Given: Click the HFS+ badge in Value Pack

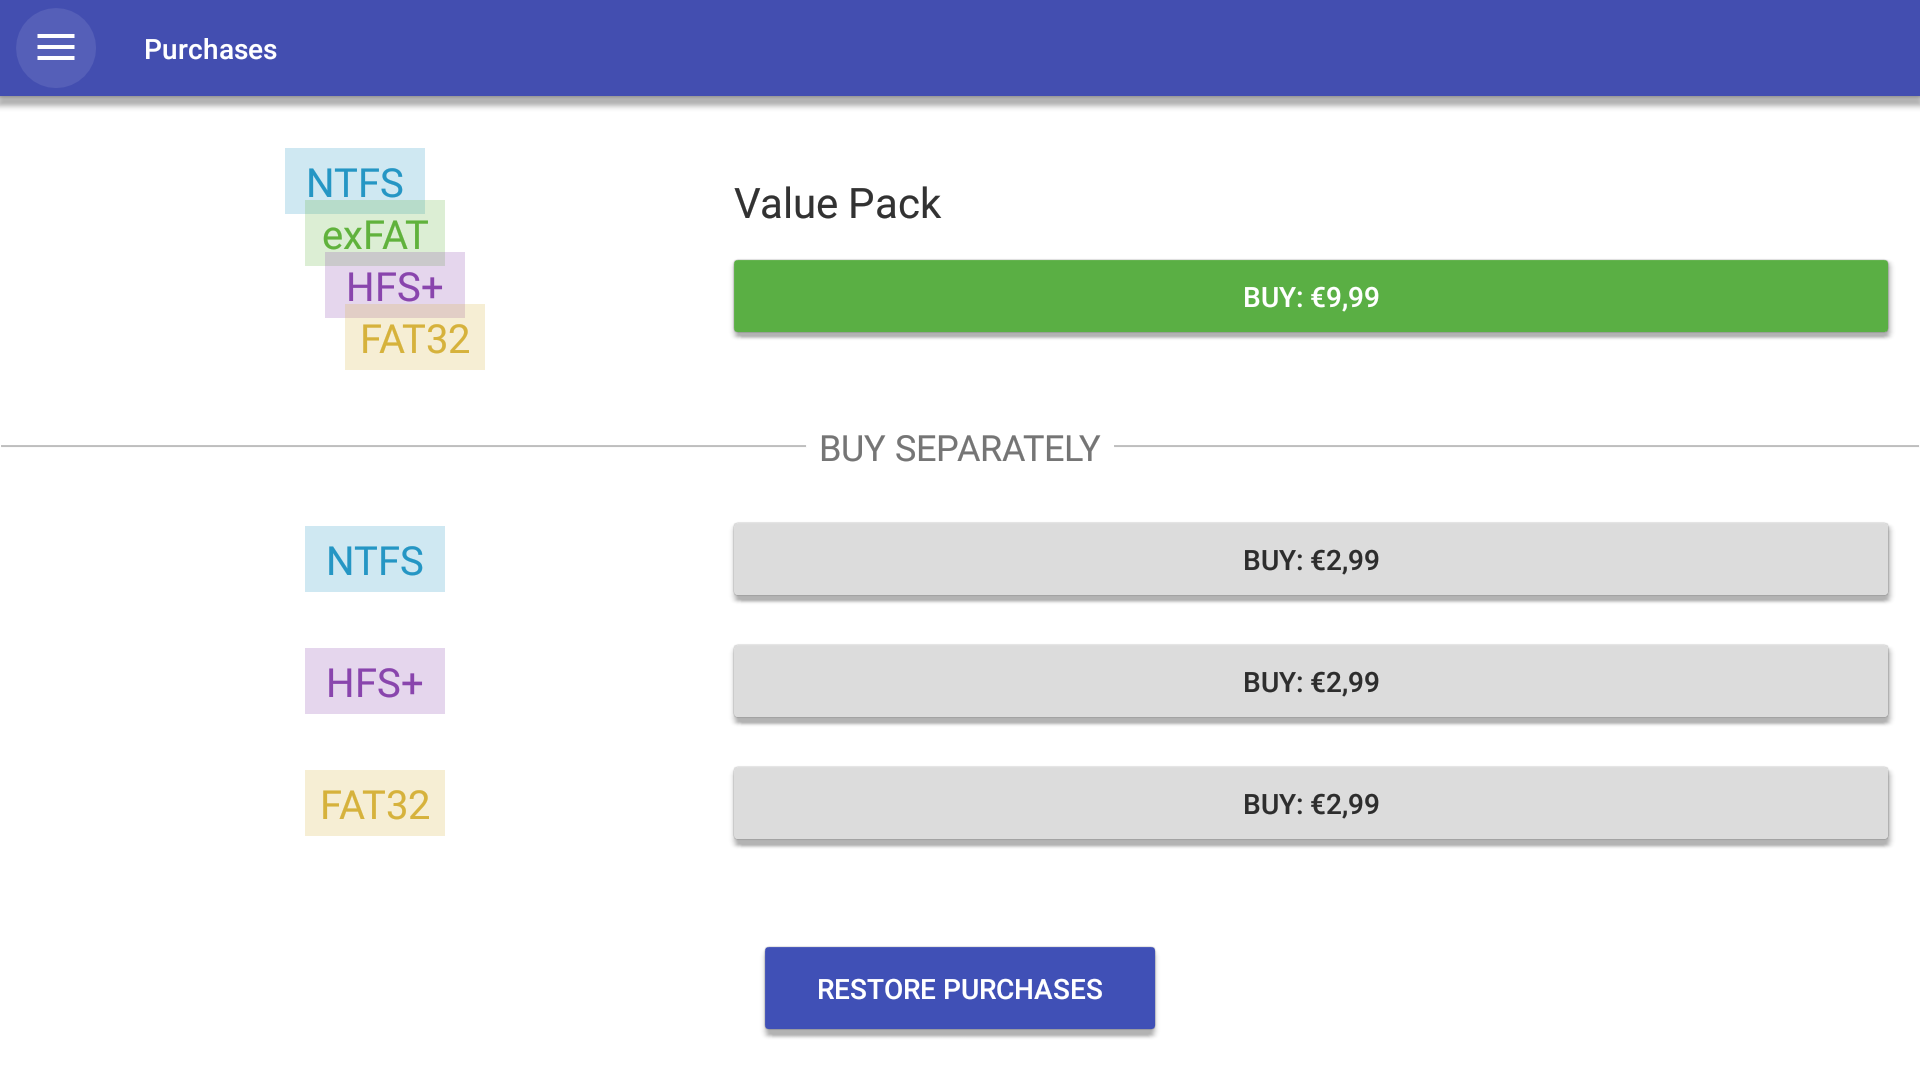Looking at the screenshot, I should (395, 287).
